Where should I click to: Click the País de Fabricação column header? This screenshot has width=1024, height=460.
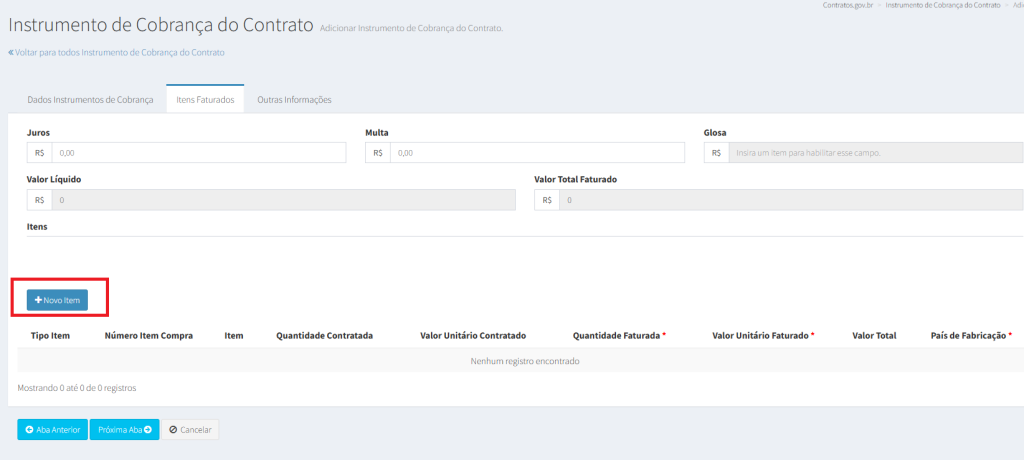click(x=967, y=336)
